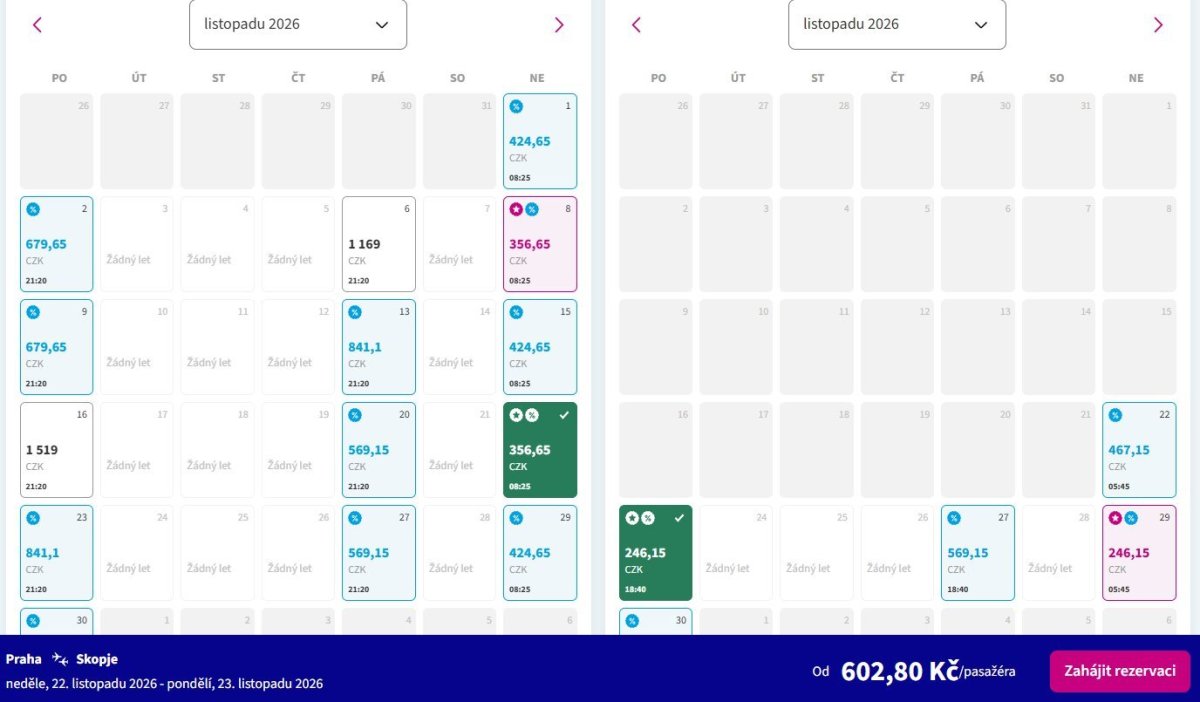The image size is (1200, 702).
Task: Click chevron arrow in return month selector
Action: coord(981,25)
